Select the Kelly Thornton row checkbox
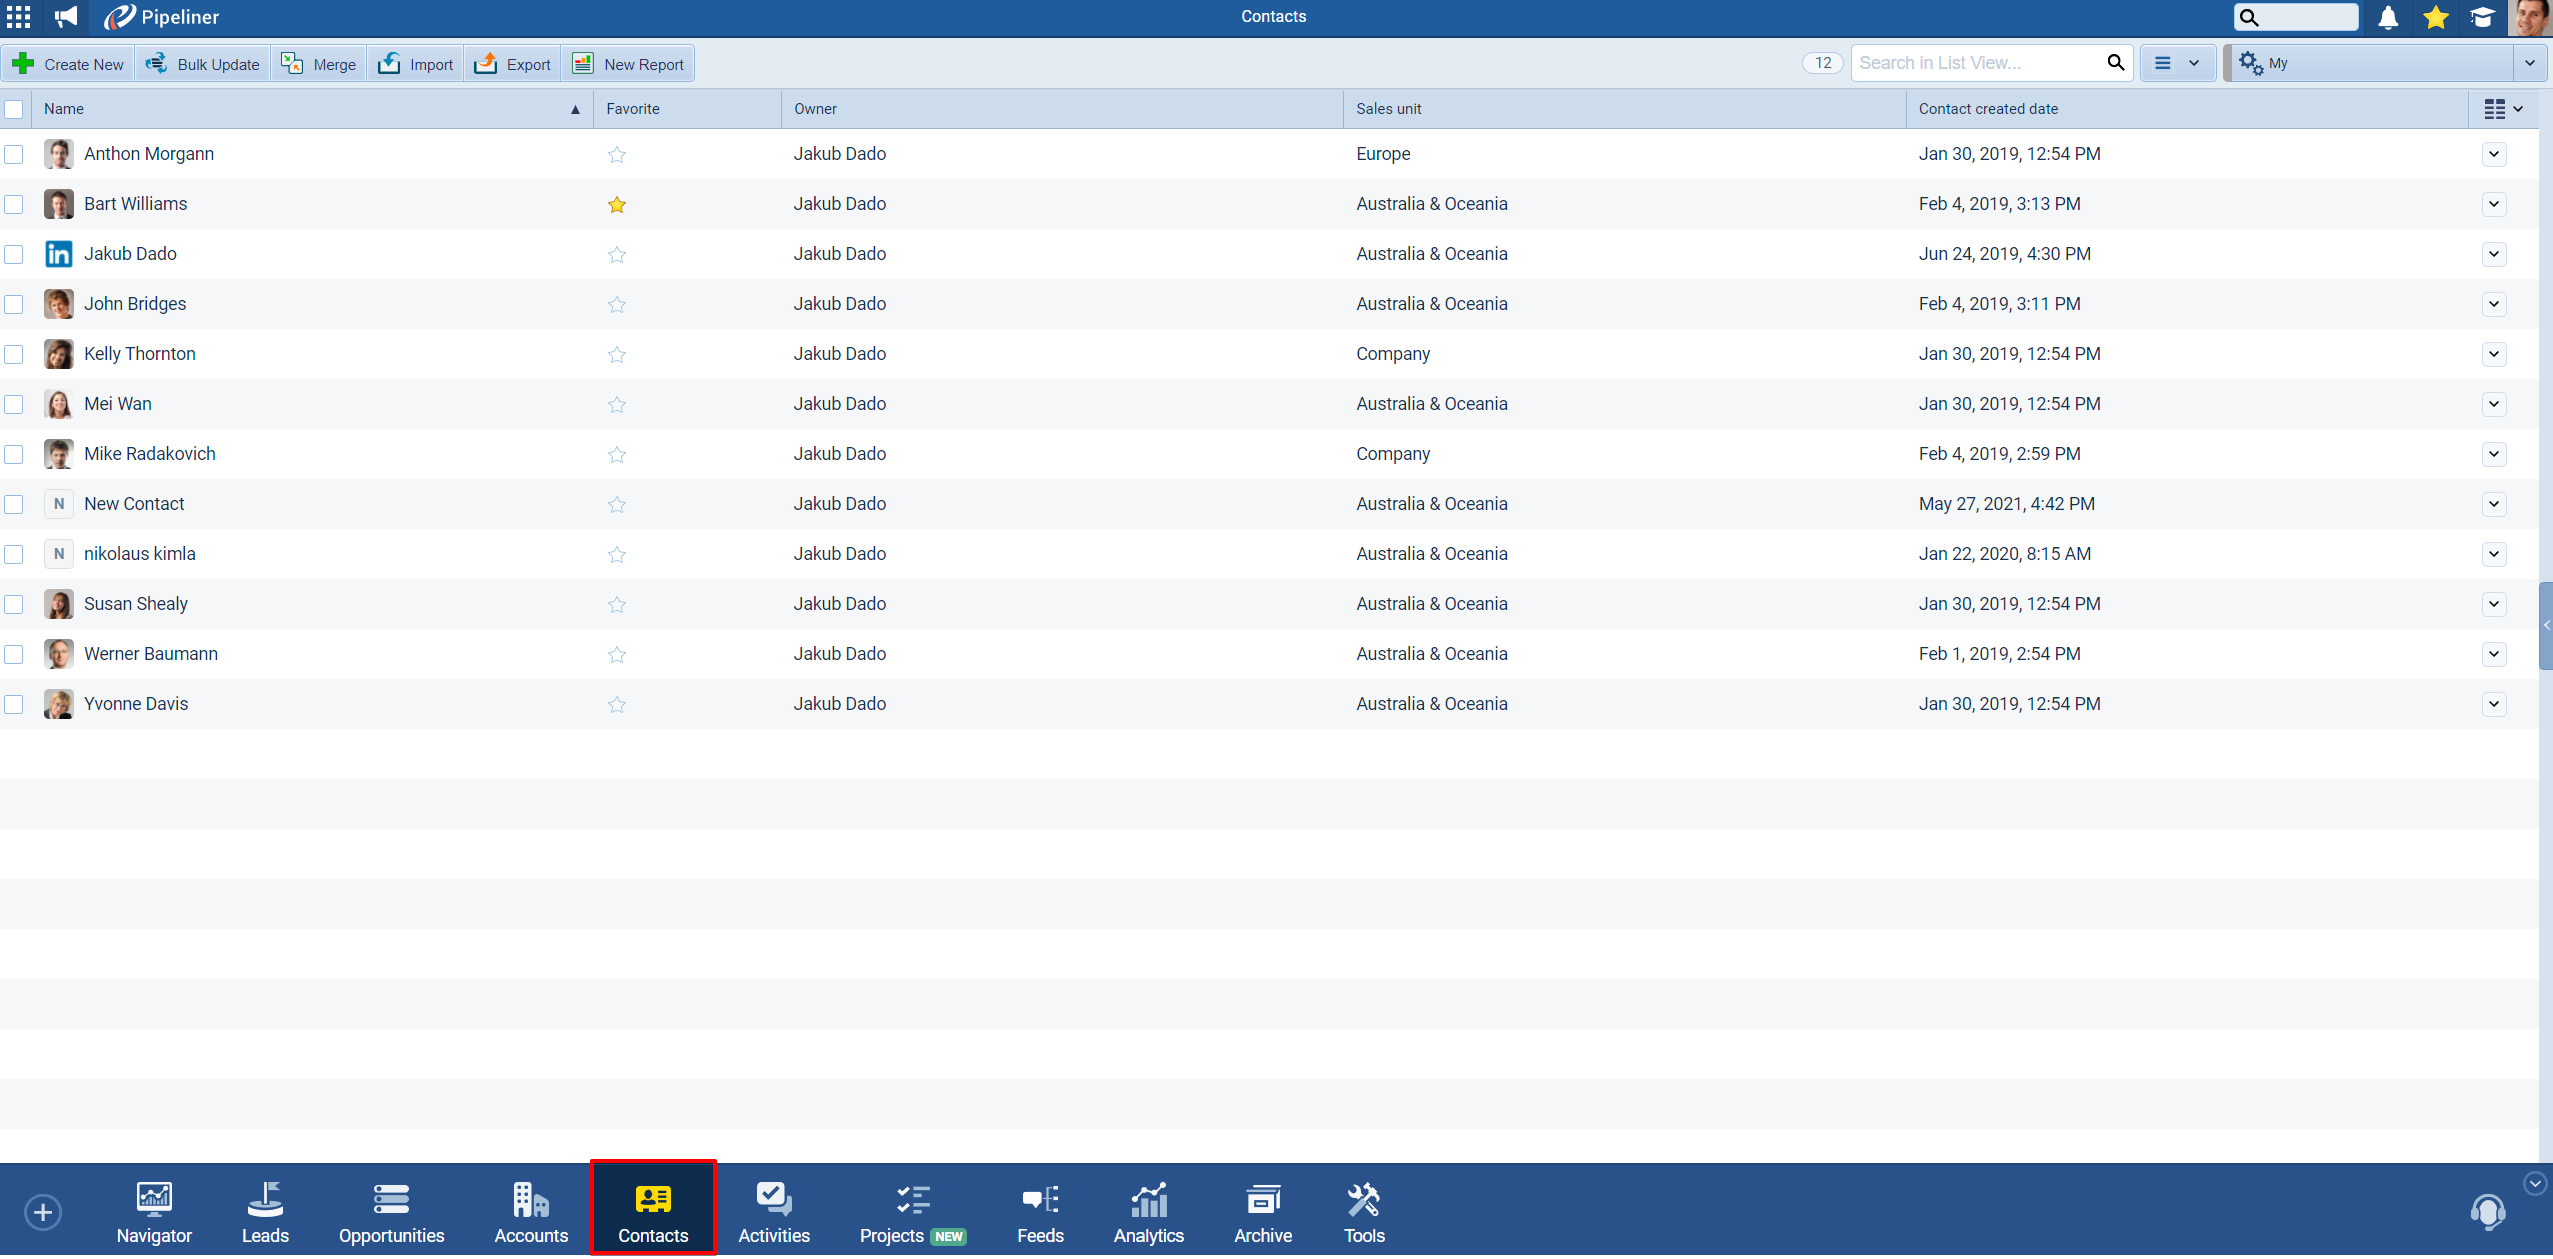This screenshot has height=1259, width=2553. [x=14, y=354]
